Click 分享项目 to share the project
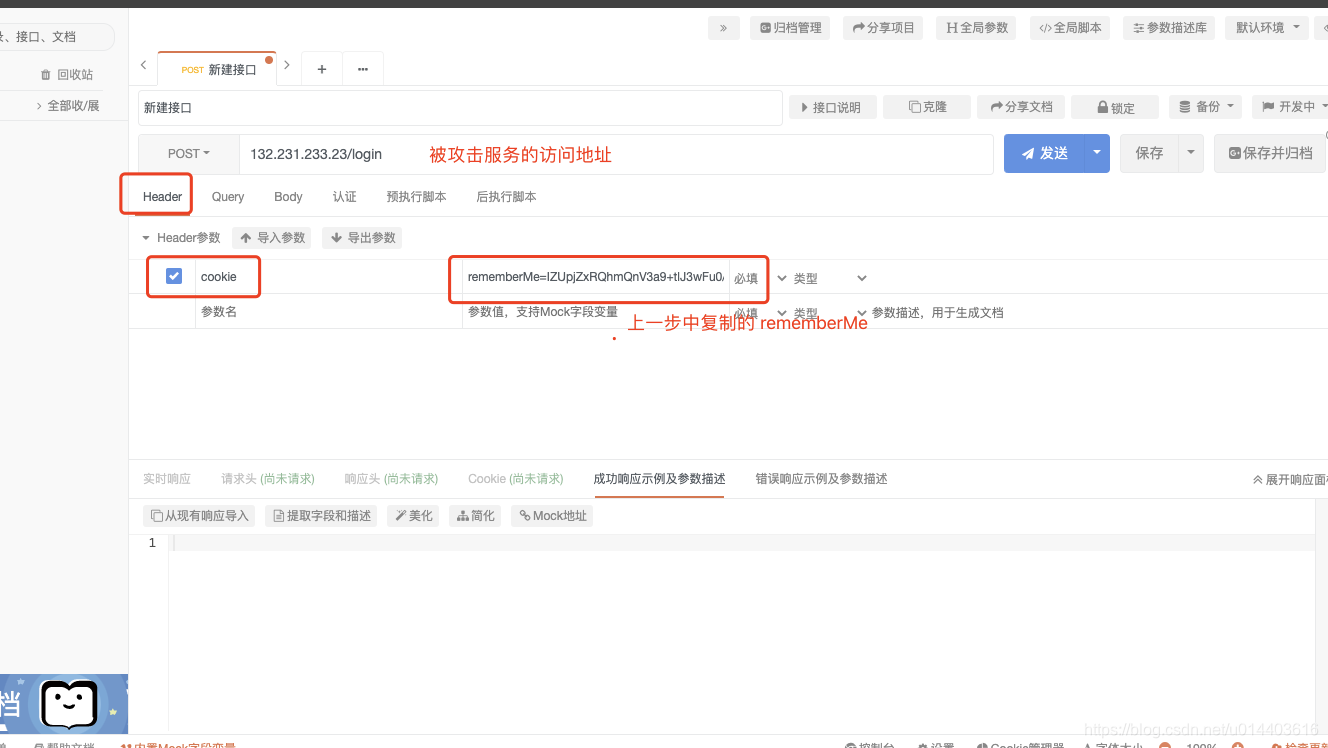This screenshot has width=1328, height=748. (882, 27)
